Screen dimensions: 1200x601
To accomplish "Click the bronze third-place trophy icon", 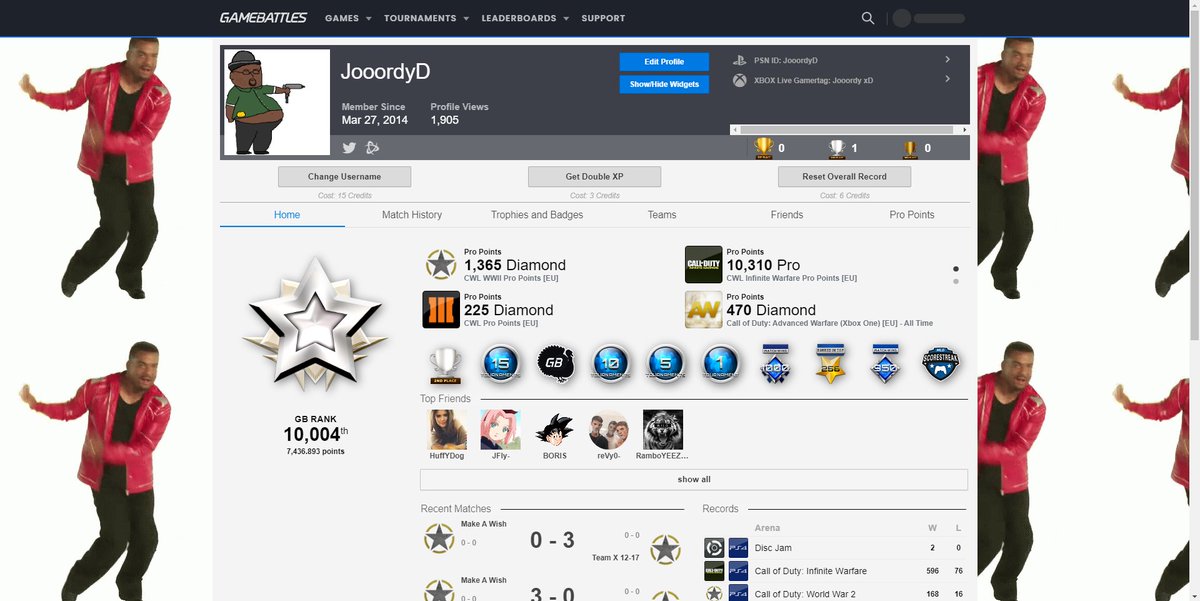I will pos(910,148).
